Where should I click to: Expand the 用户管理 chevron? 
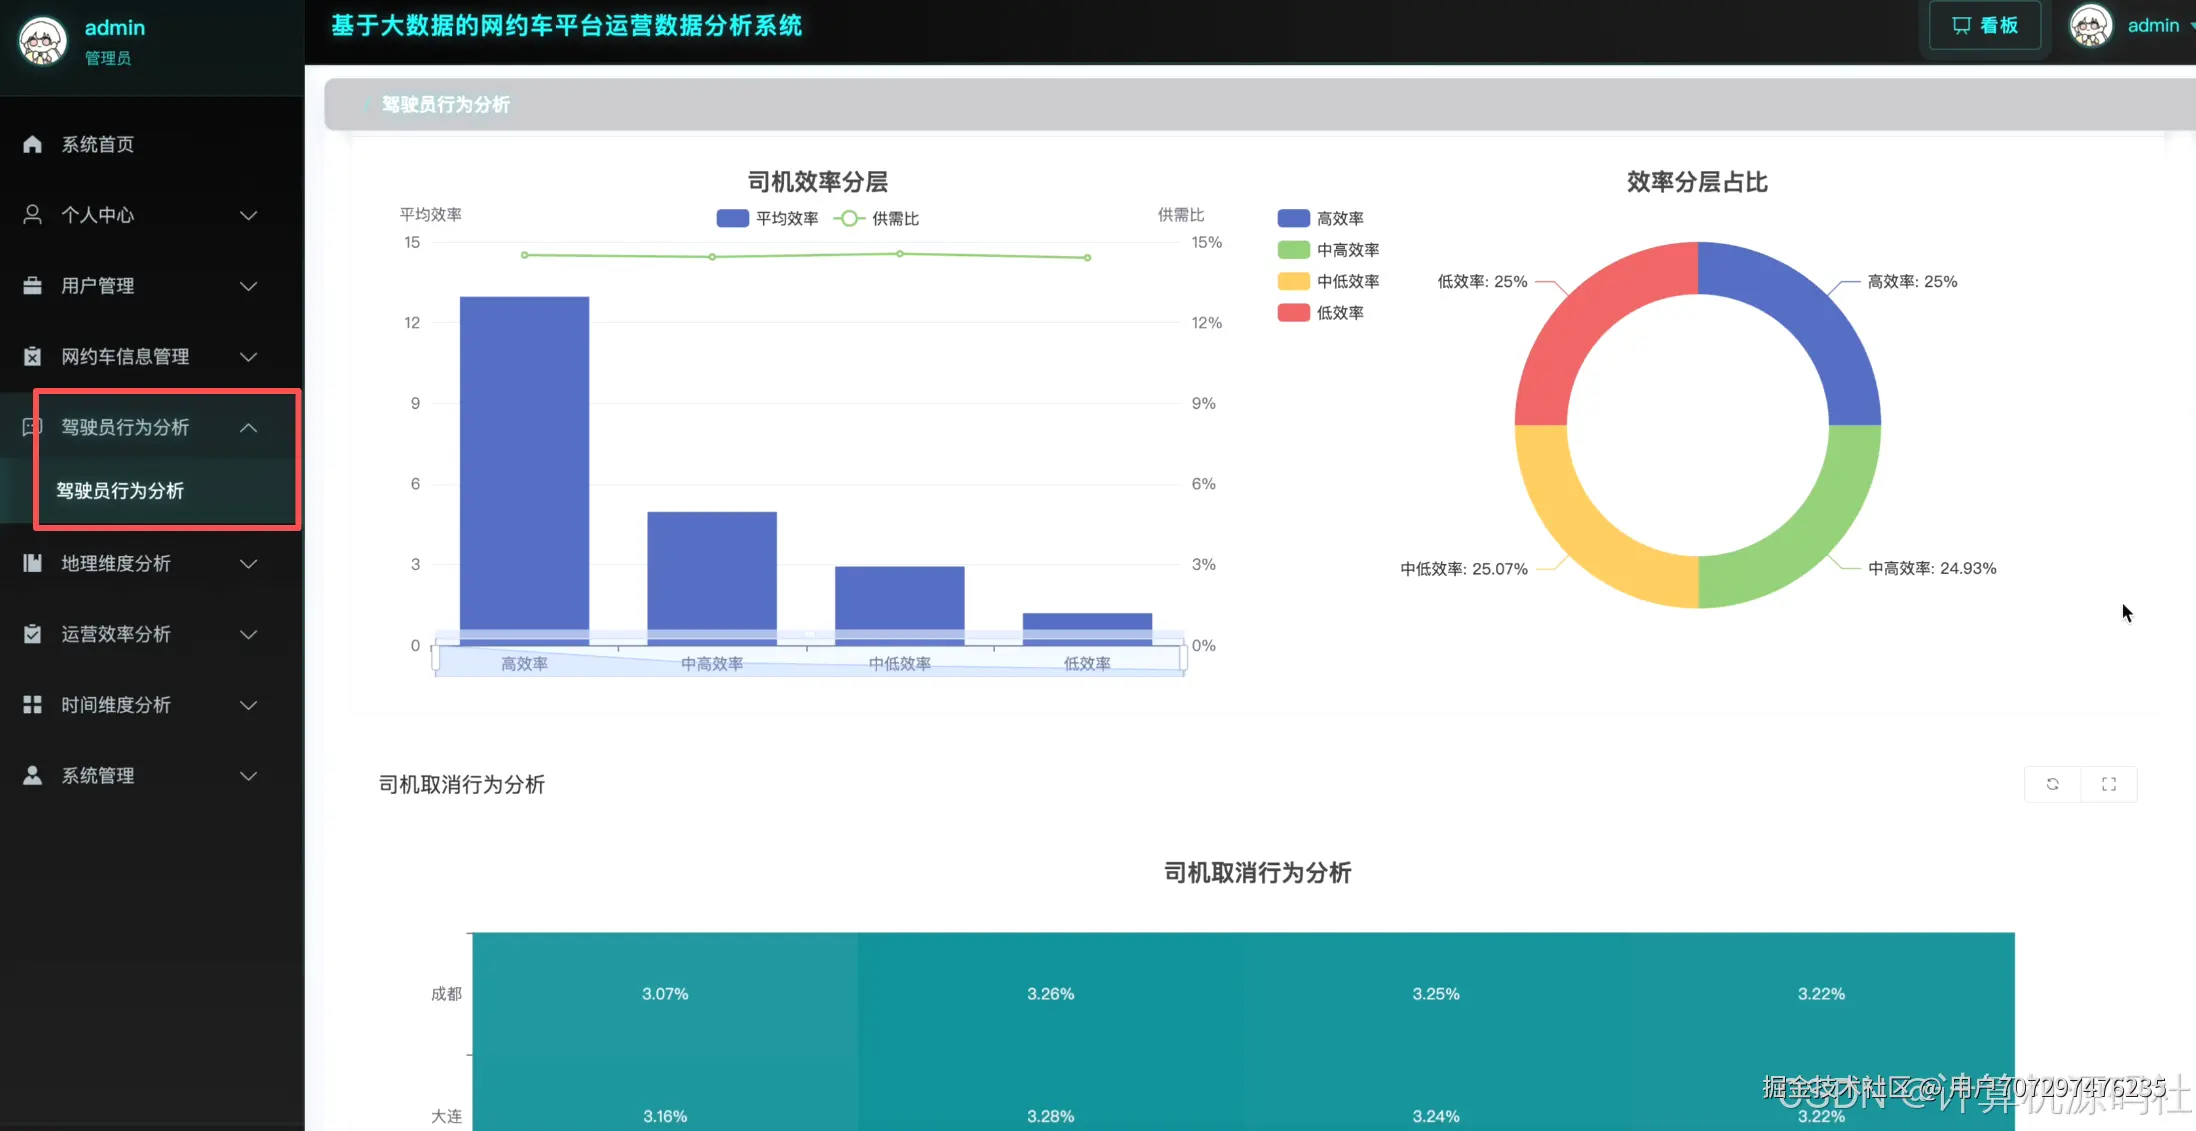pos(249,286)
